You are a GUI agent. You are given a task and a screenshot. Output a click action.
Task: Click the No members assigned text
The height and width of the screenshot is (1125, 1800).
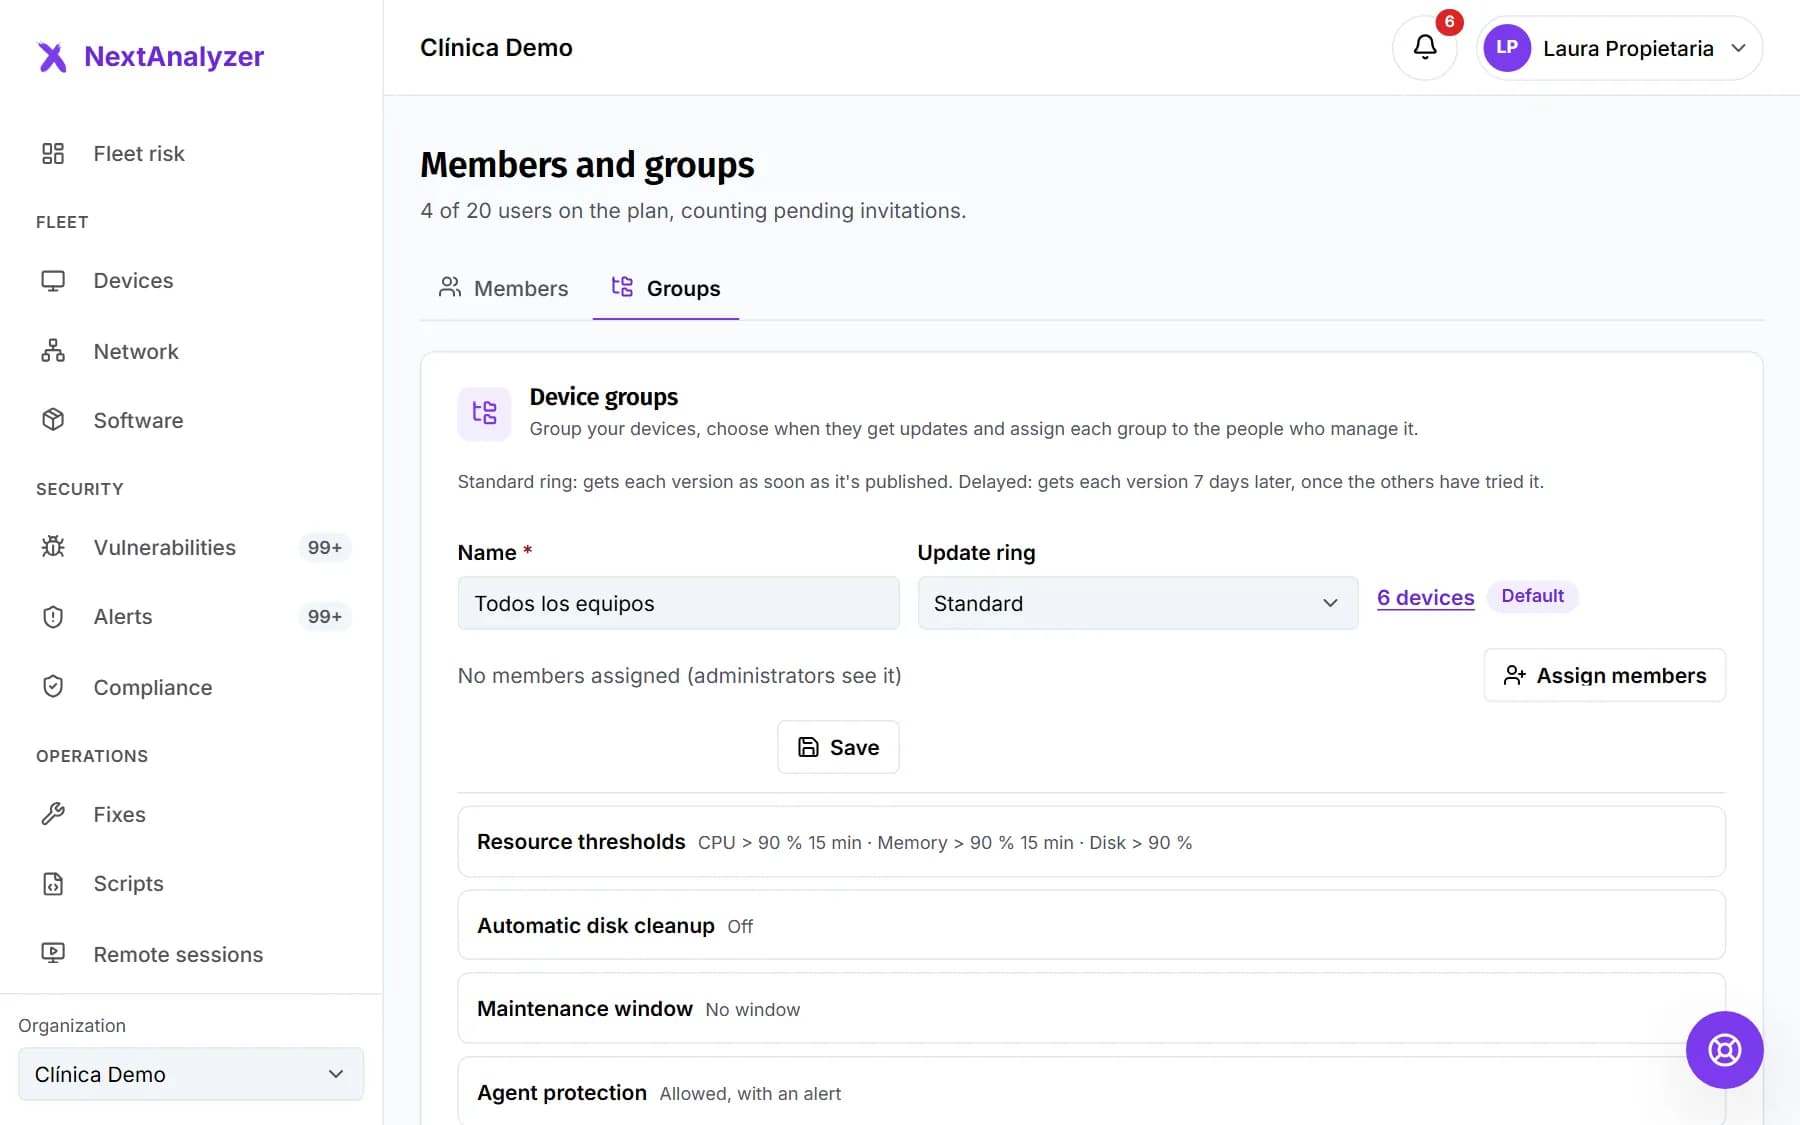pyautogui.click(x=679, y=676)
